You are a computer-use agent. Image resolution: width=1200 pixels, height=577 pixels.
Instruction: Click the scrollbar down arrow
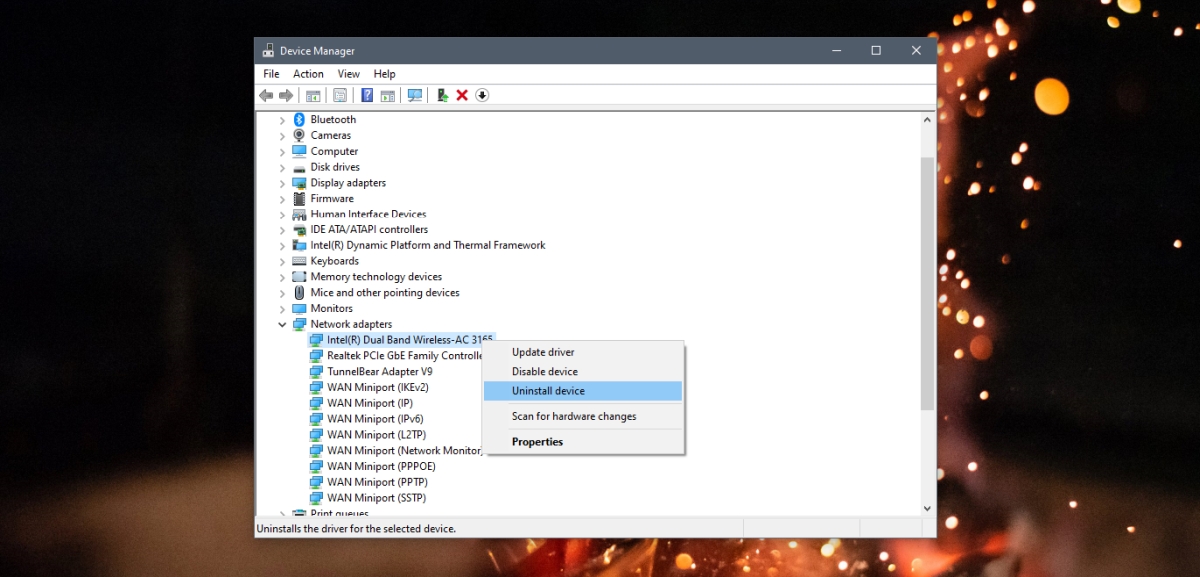click(x=927, y=508)
